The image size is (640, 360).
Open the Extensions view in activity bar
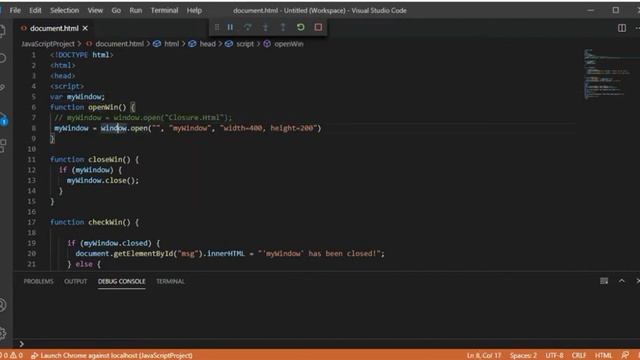pyautogui.click(x=3, y=145)
